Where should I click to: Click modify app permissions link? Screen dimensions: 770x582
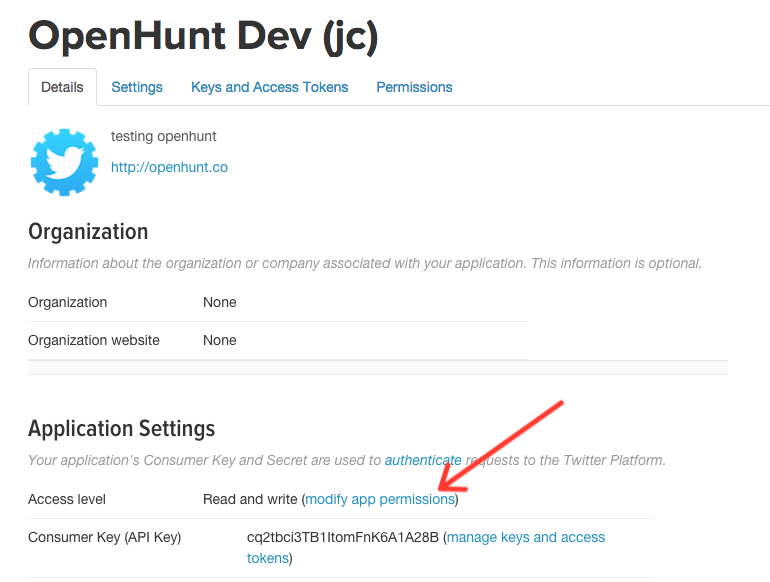[x=380, y=499]
